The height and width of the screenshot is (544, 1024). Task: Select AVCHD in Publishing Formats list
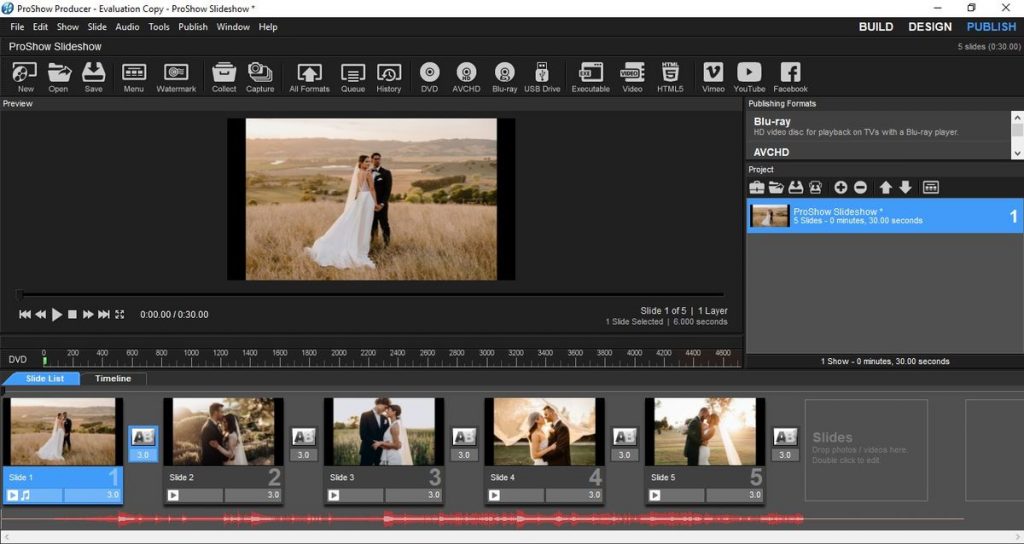pos(878,152)
